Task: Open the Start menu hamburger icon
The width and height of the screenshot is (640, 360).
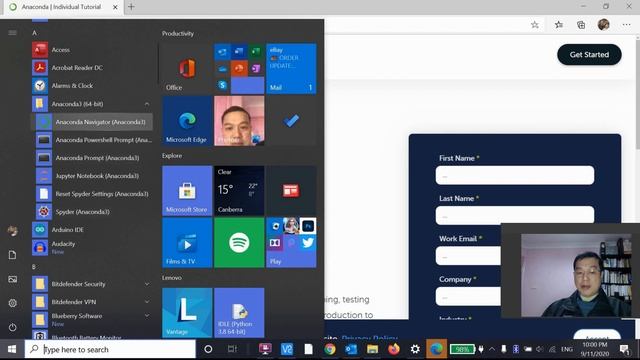Action: pos(12,33)
